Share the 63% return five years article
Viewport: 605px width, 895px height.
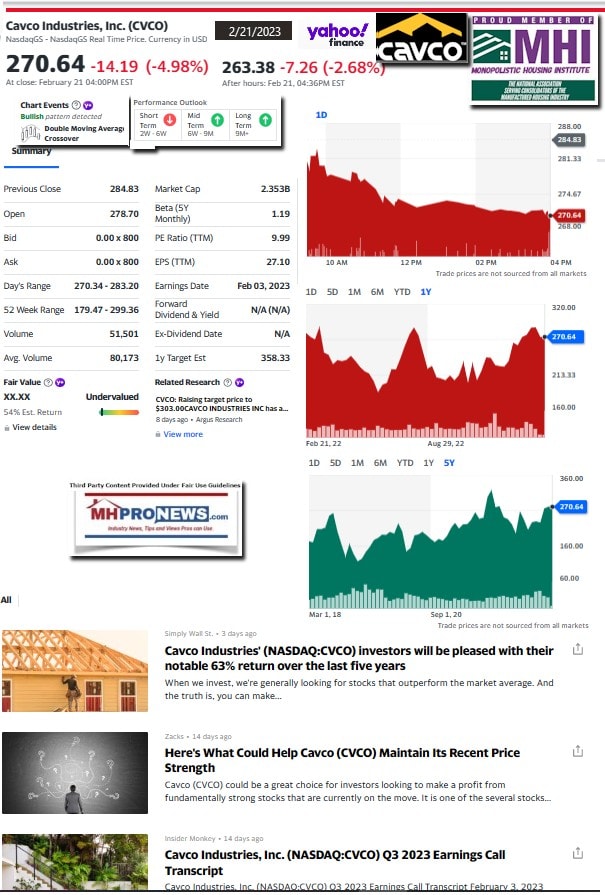point(578,650)
